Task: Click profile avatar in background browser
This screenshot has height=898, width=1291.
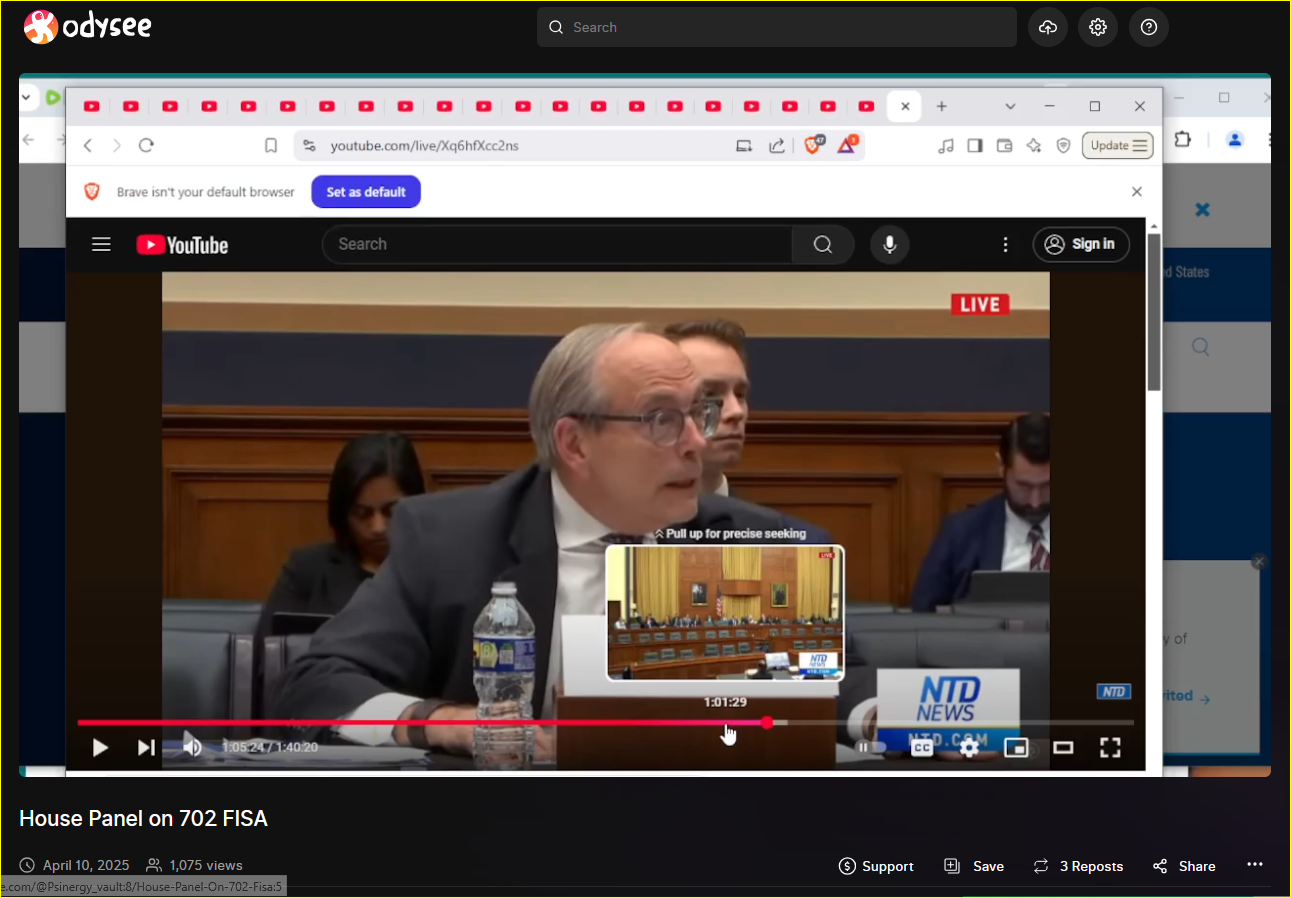Action: (x=1235, y=140)
